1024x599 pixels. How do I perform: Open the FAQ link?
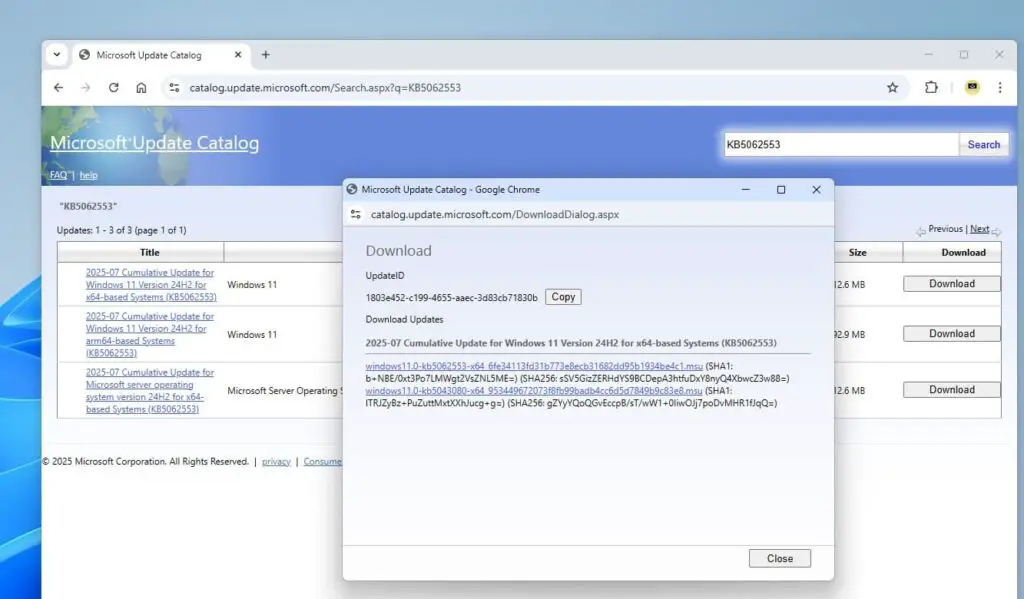pyautogui.click(x=58, y=174)
